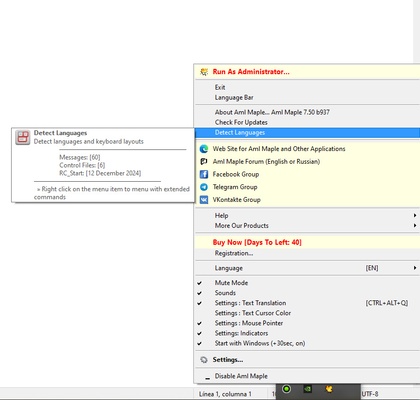Click the NVIDIA tray icon
Image resolution: width=420 pixels, height=400 pixels.
coord(307,389)
